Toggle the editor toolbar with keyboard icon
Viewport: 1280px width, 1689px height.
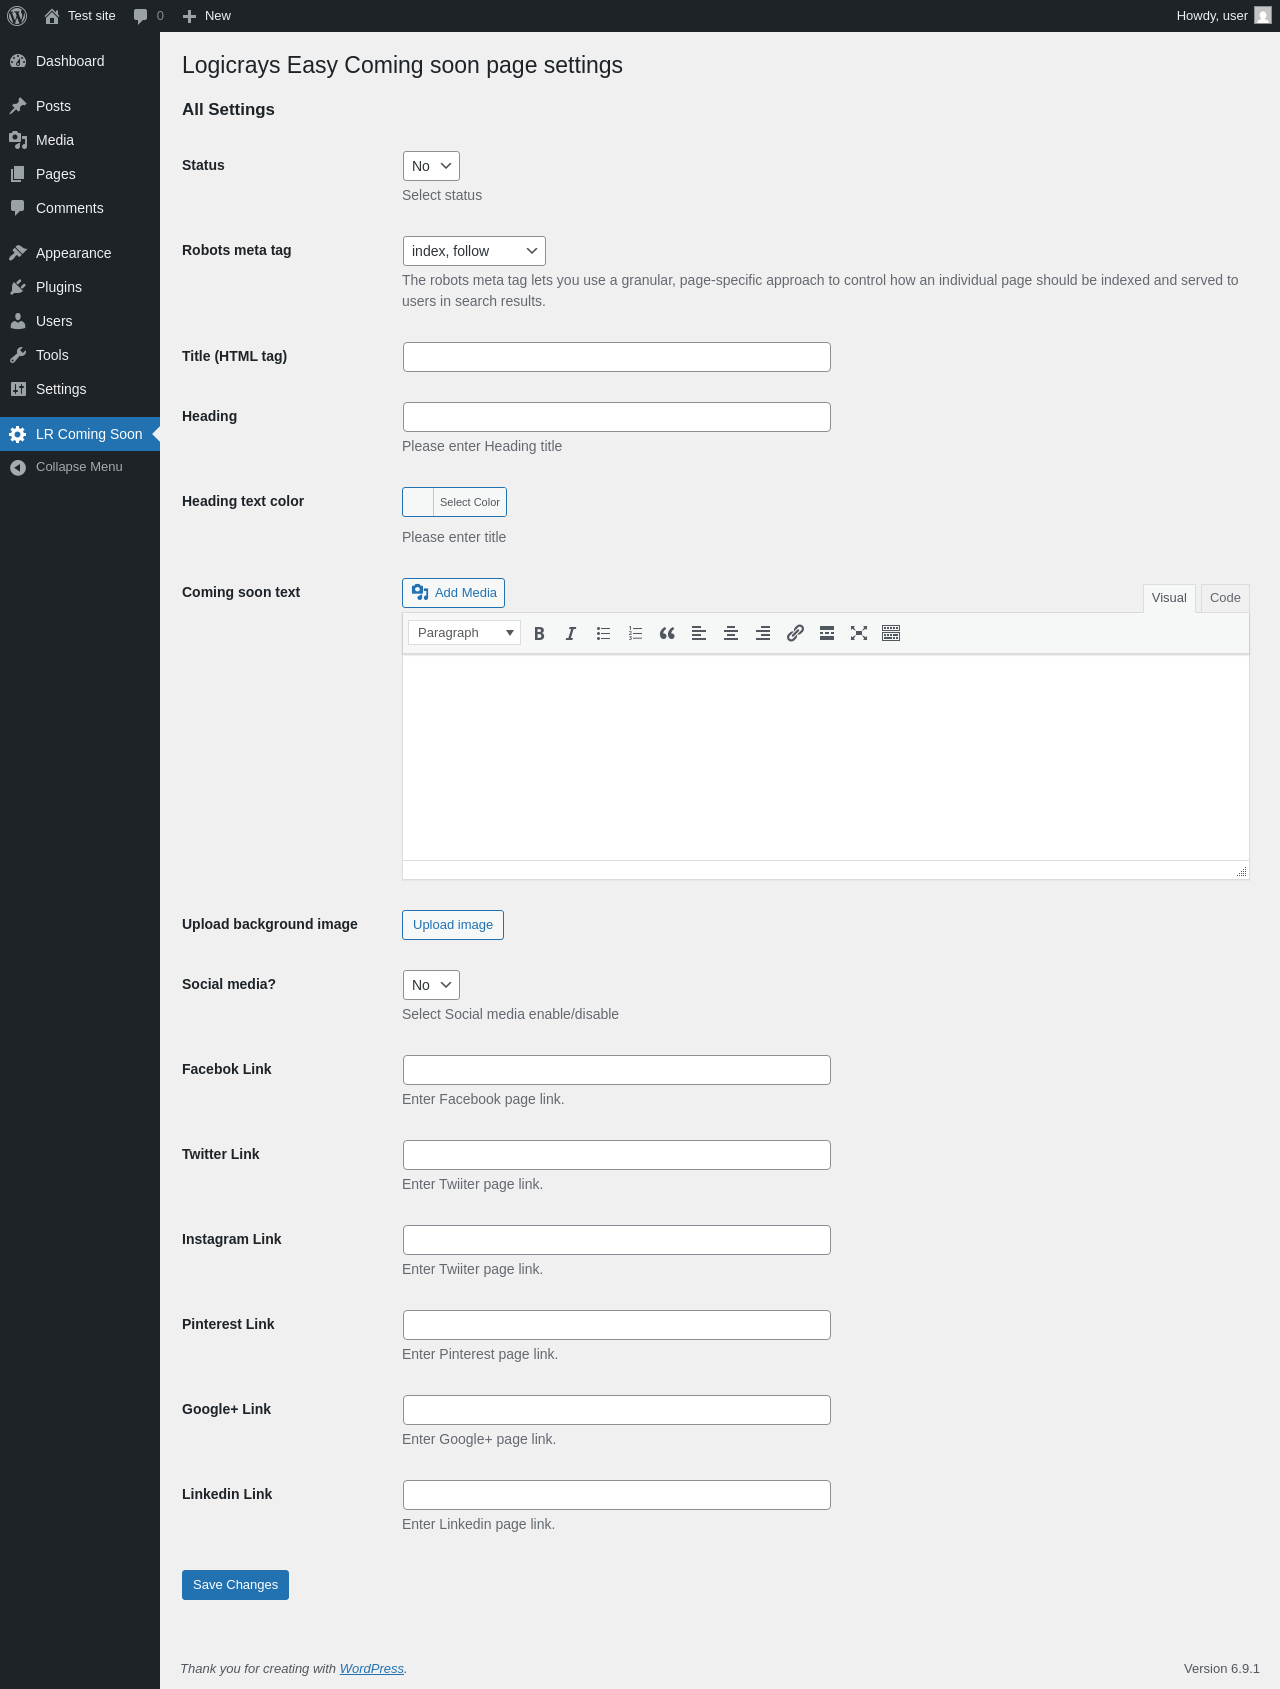point(891,633)
